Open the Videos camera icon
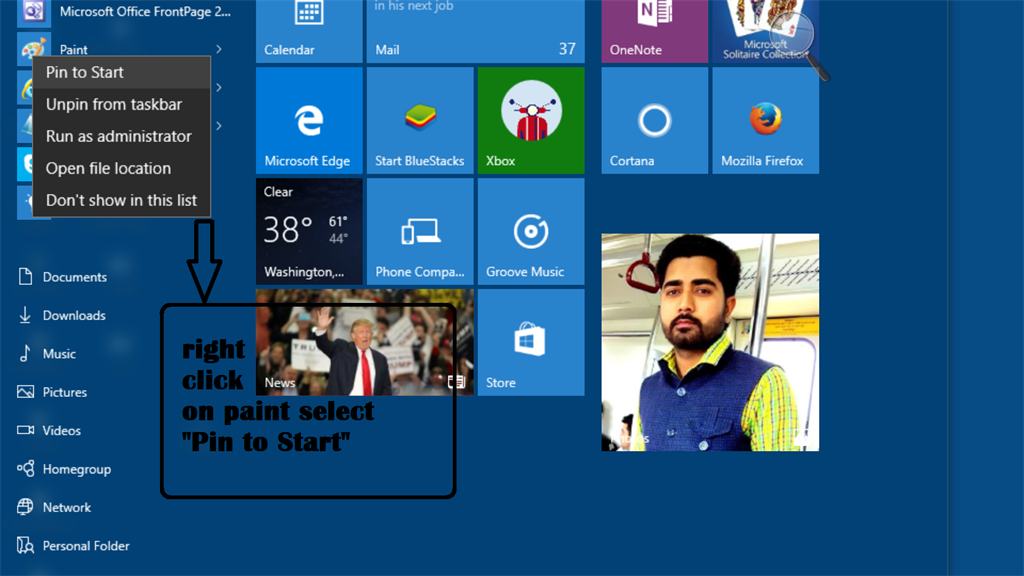1024x576 pixels. click(x=25, y=430)
